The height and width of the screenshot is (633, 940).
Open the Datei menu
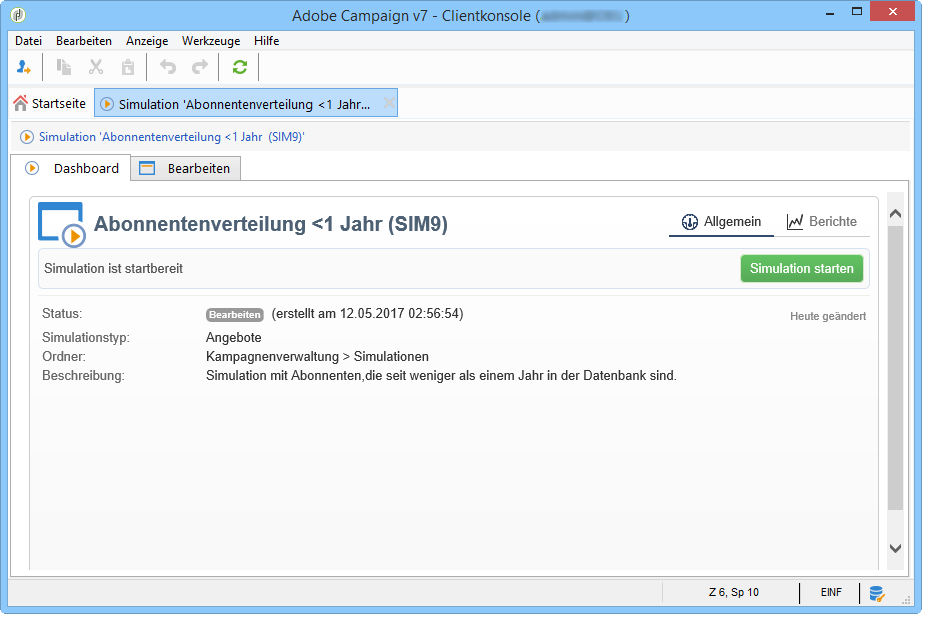(28, 41)
